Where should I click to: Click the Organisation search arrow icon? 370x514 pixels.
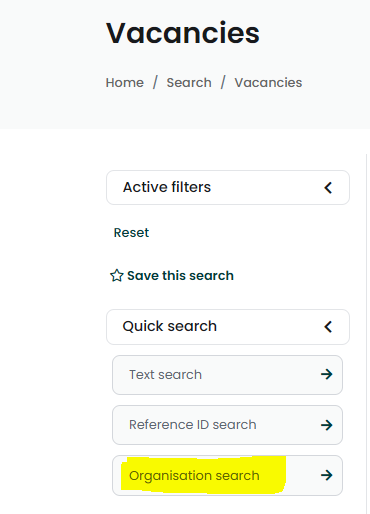pyautogui.click(x=327, y=475)
